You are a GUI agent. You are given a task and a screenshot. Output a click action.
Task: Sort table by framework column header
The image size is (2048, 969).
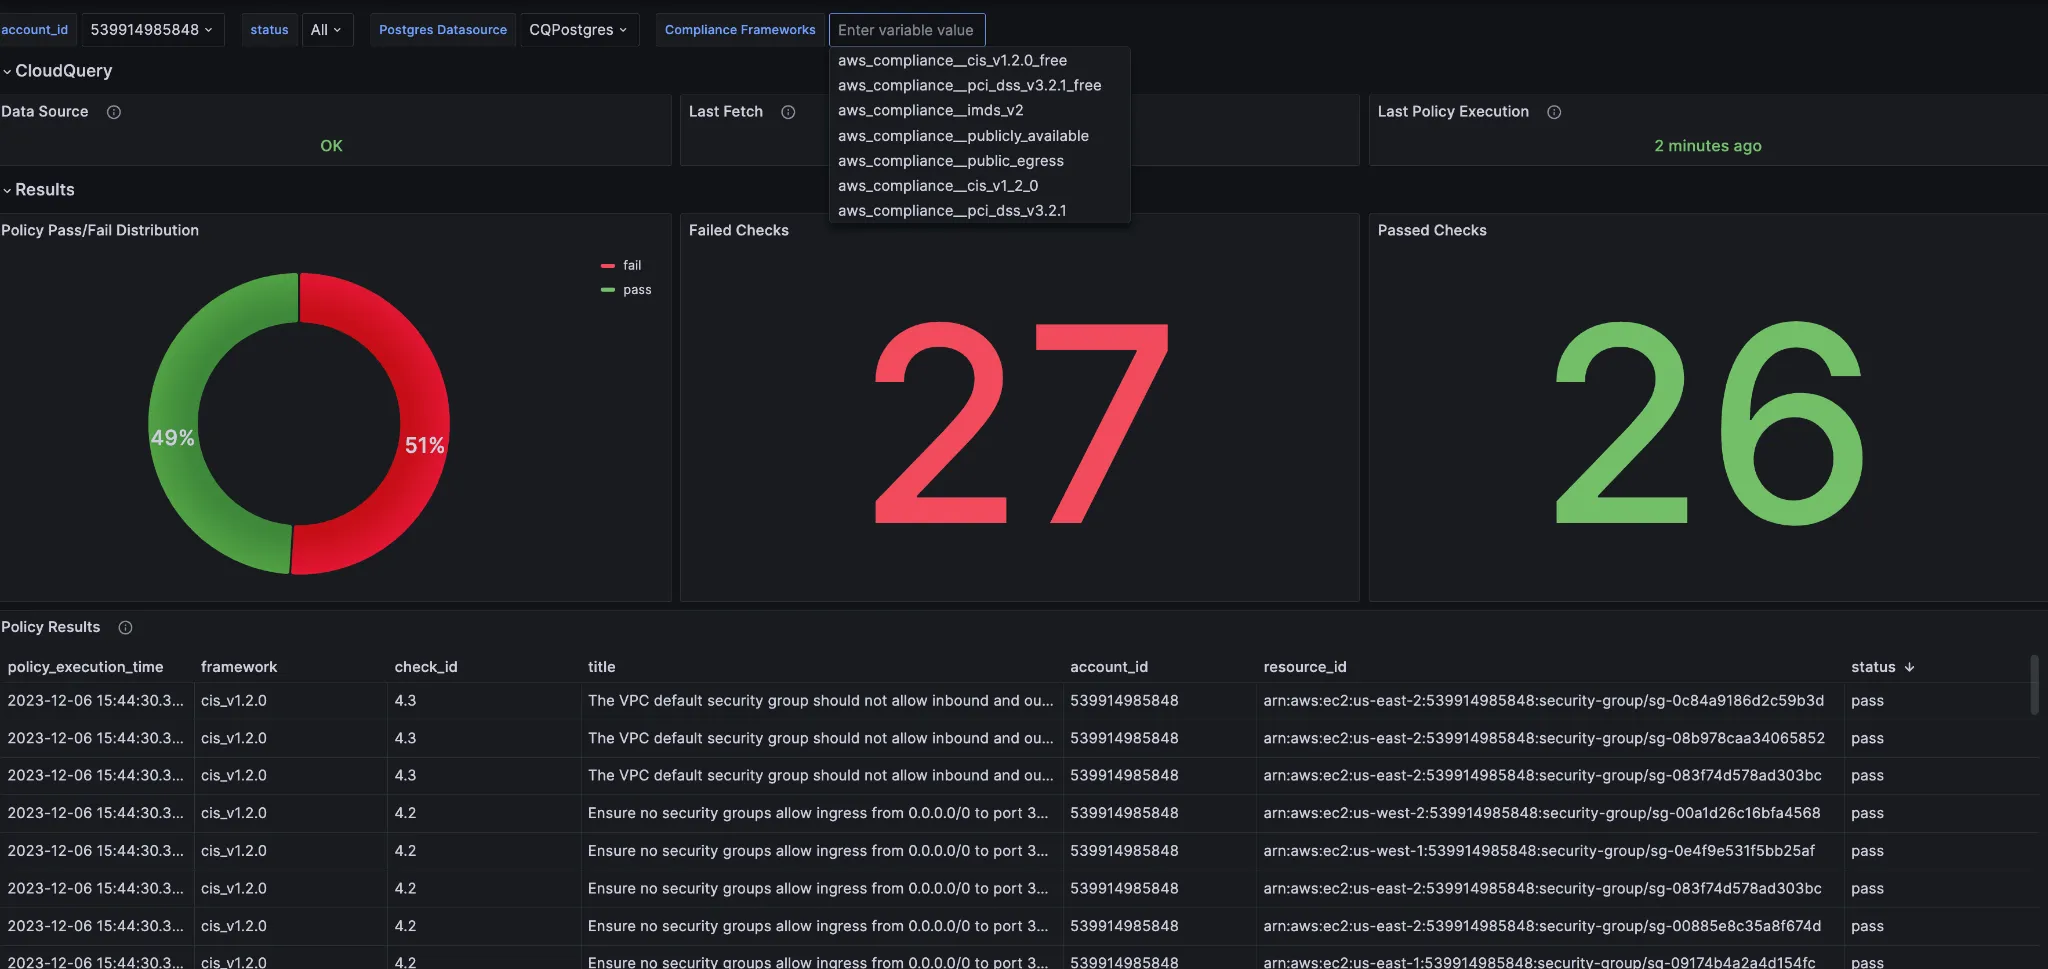pyautogui.click(x=239, y=667)
